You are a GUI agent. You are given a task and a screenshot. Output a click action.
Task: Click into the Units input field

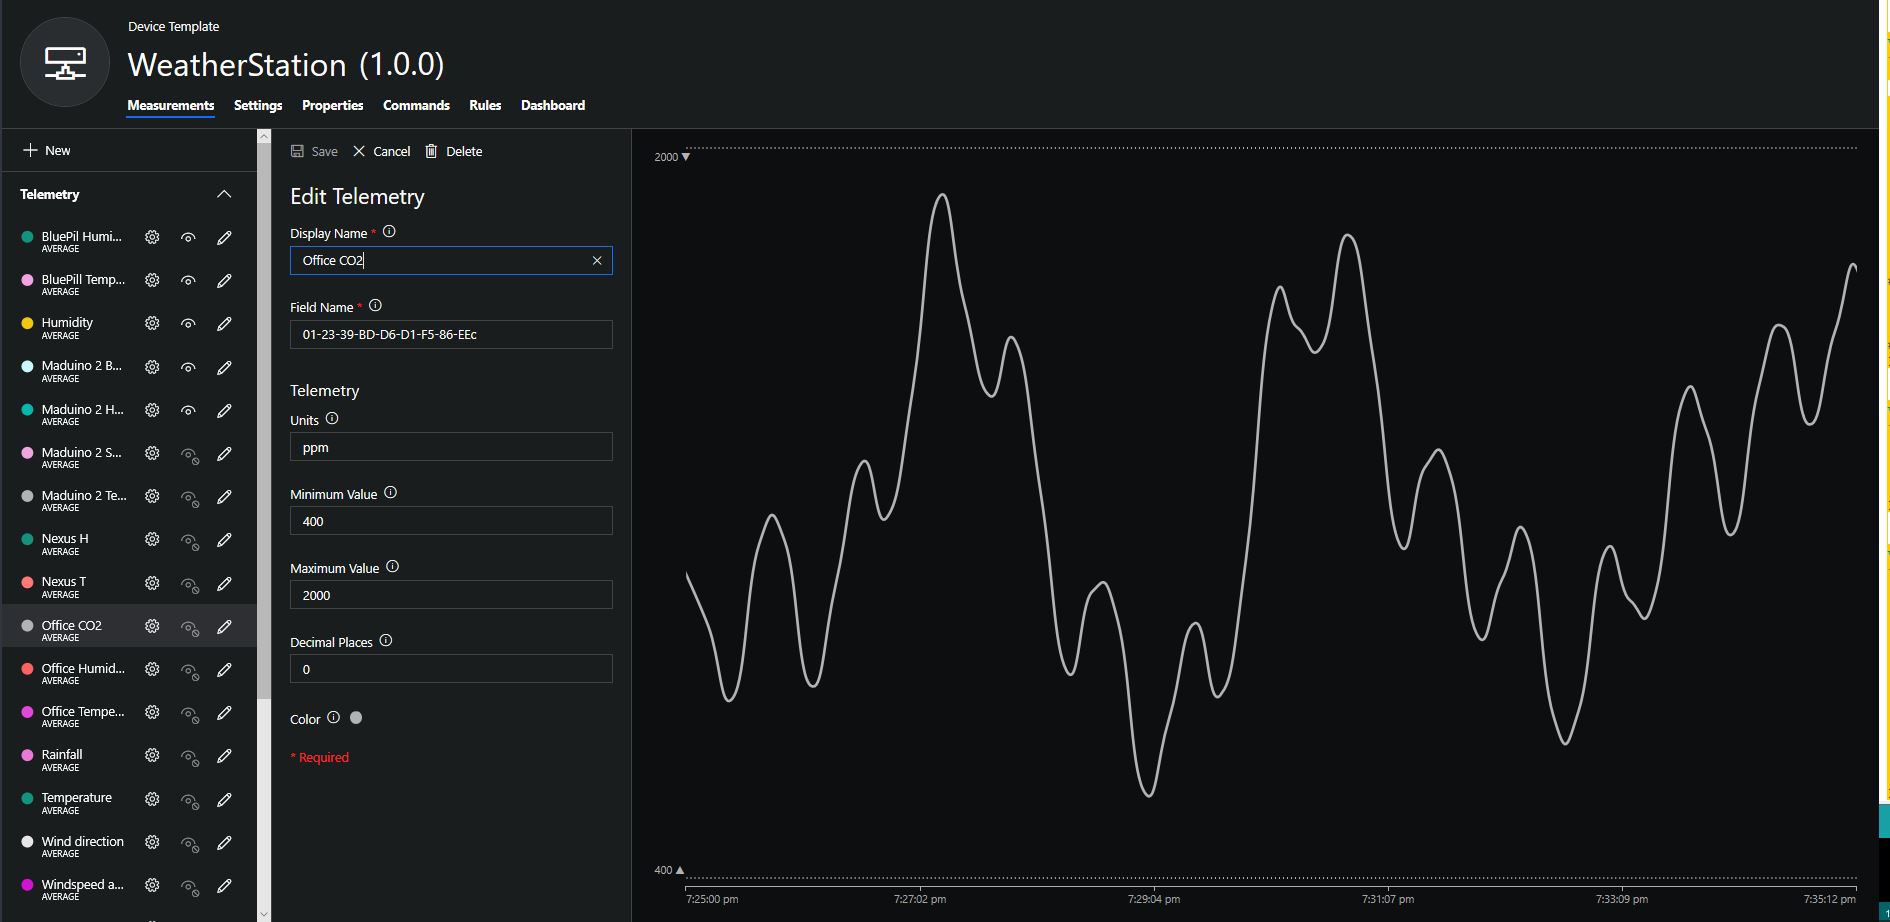point(451,447)
